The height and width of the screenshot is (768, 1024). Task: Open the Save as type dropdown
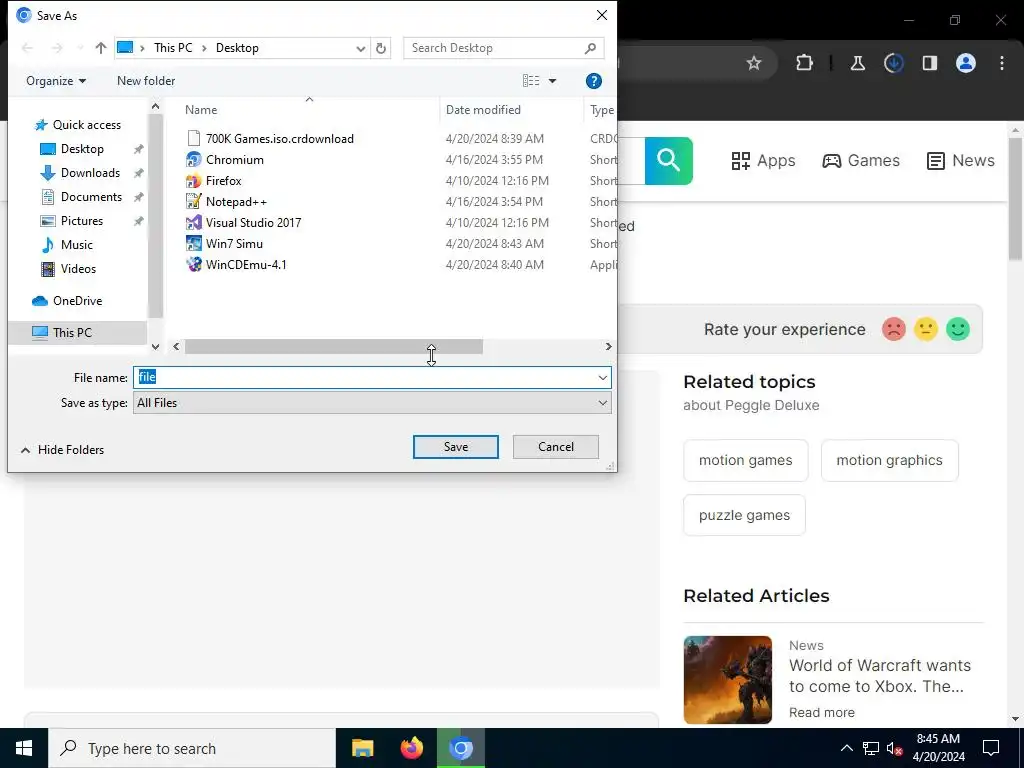pyautogui.click(x=372, y=403)
